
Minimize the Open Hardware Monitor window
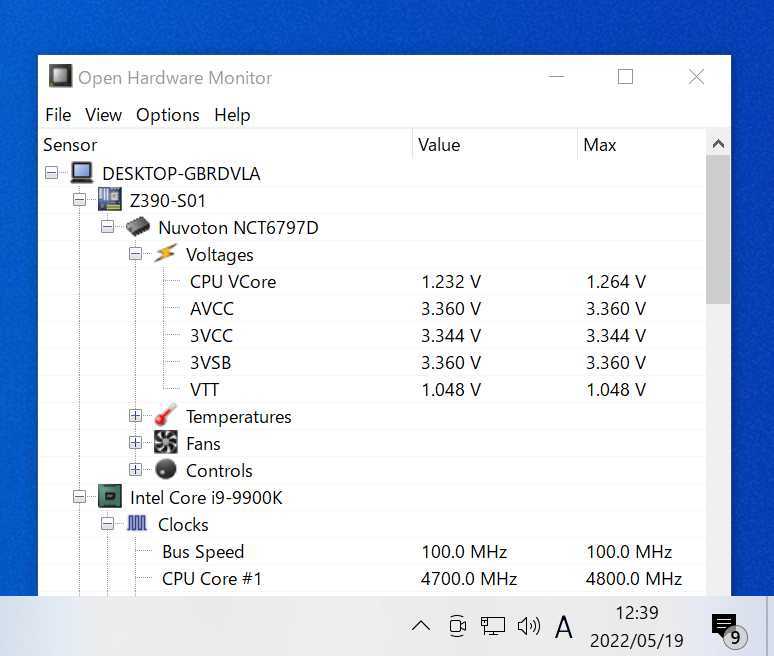click(x=556, y=77)
